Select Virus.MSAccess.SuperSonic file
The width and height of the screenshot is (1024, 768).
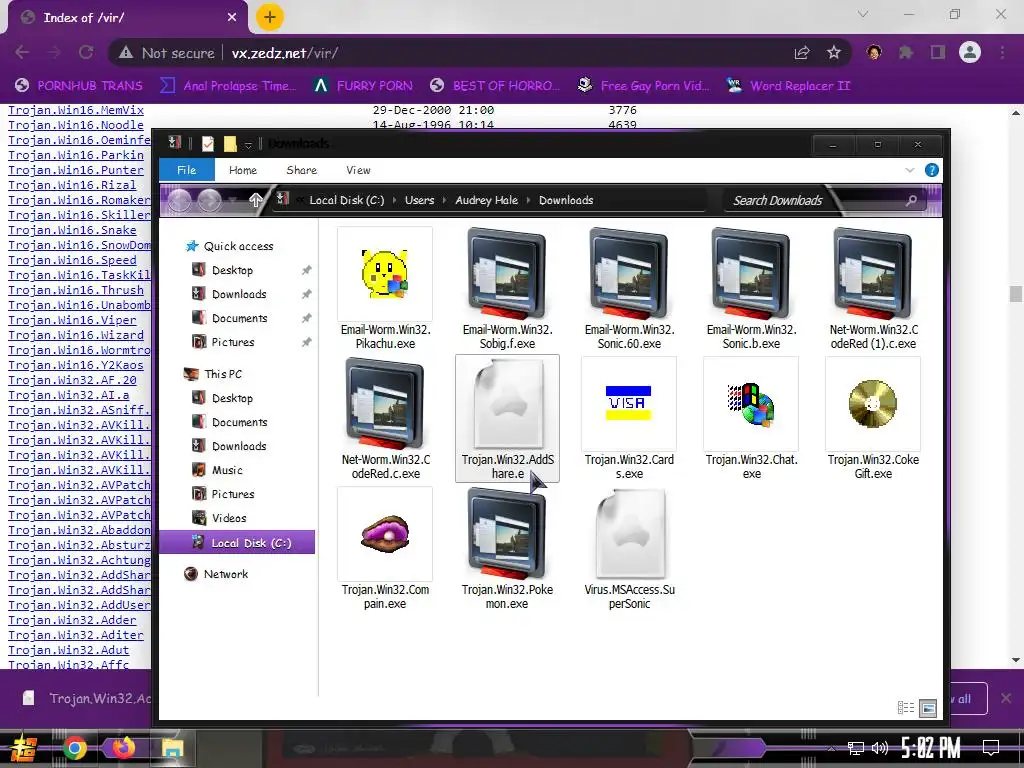[629, 549]
